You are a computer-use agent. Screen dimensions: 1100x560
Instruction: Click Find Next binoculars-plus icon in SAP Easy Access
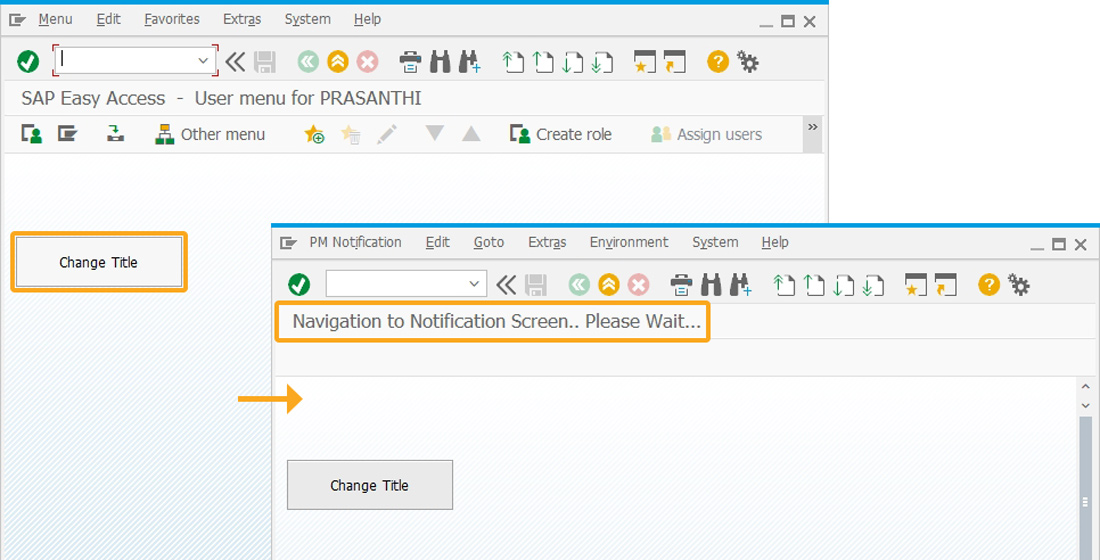(469, 62)
